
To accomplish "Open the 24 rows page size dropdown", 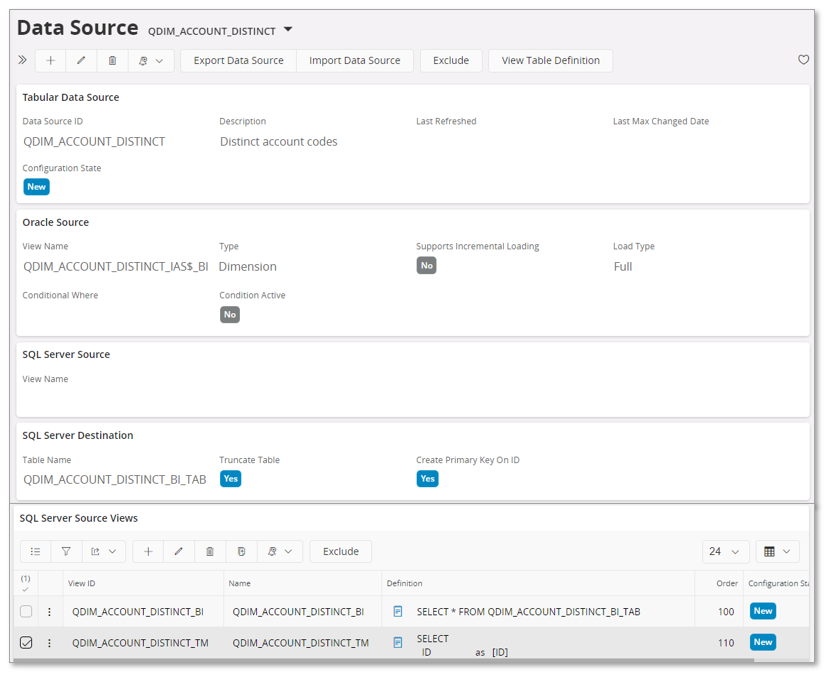I will tap(725, 551).
